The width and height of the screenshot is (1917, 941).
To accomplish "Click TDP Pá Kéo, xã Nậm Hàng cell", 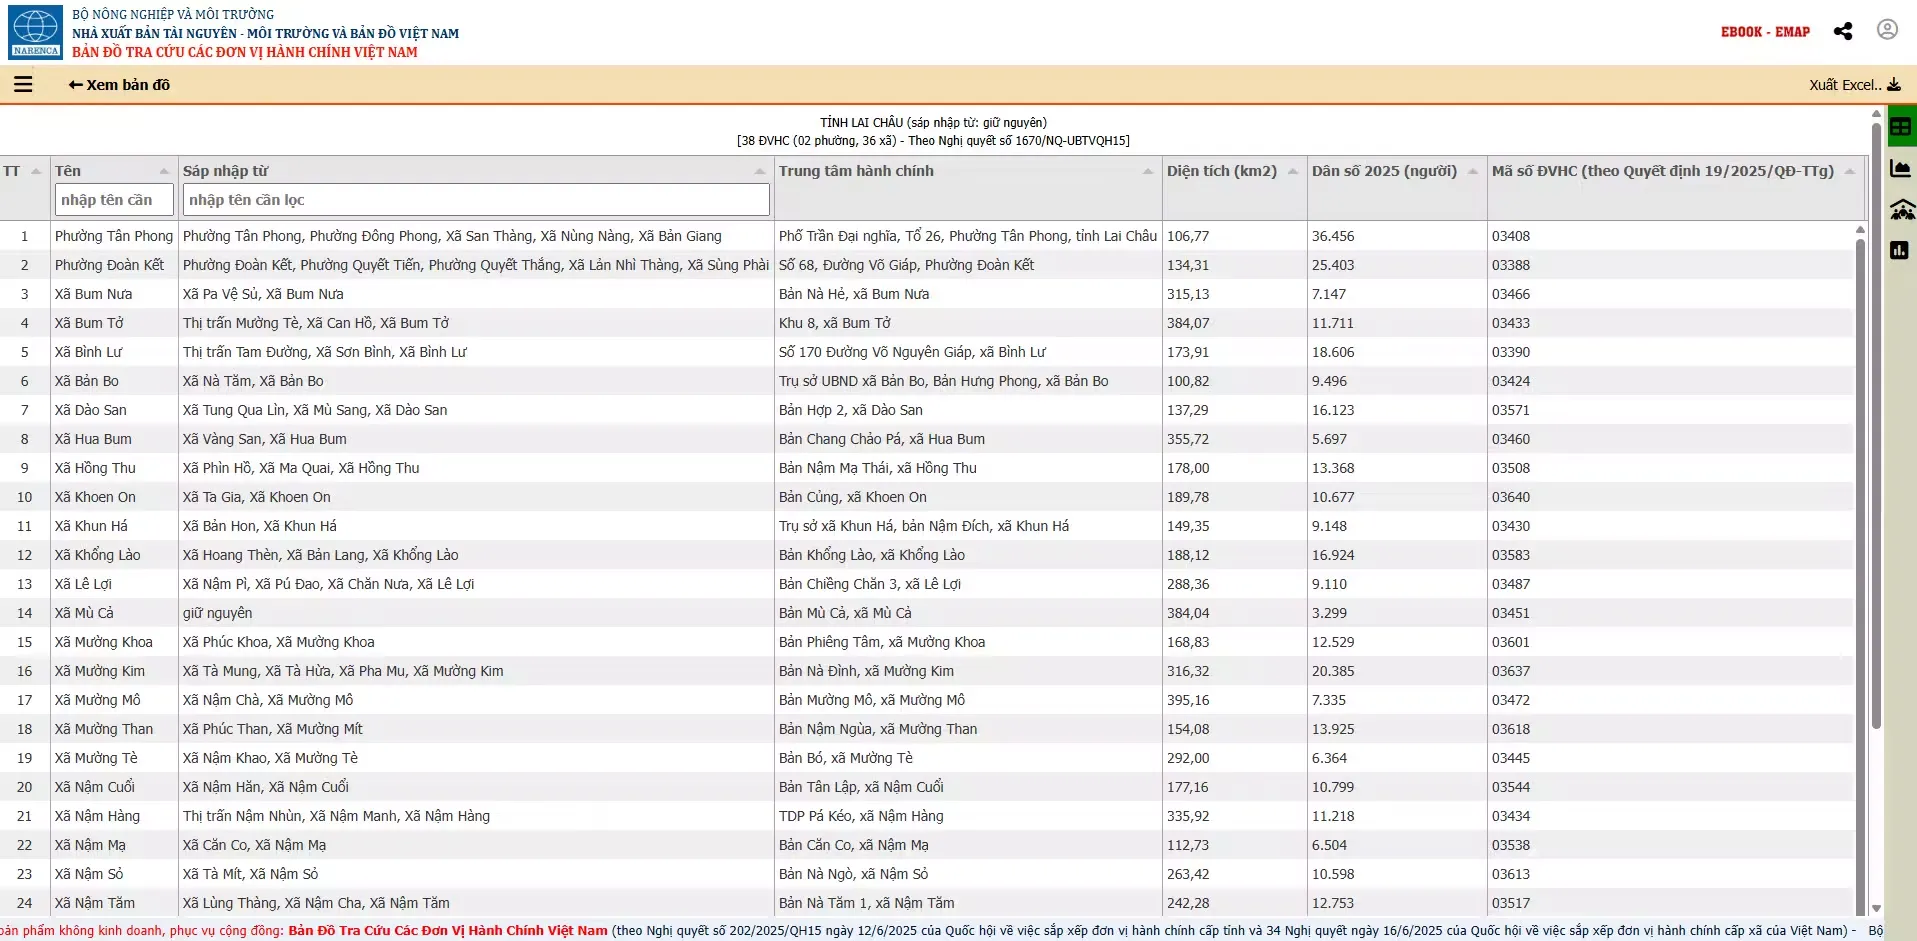I will [x=861, y=816].
